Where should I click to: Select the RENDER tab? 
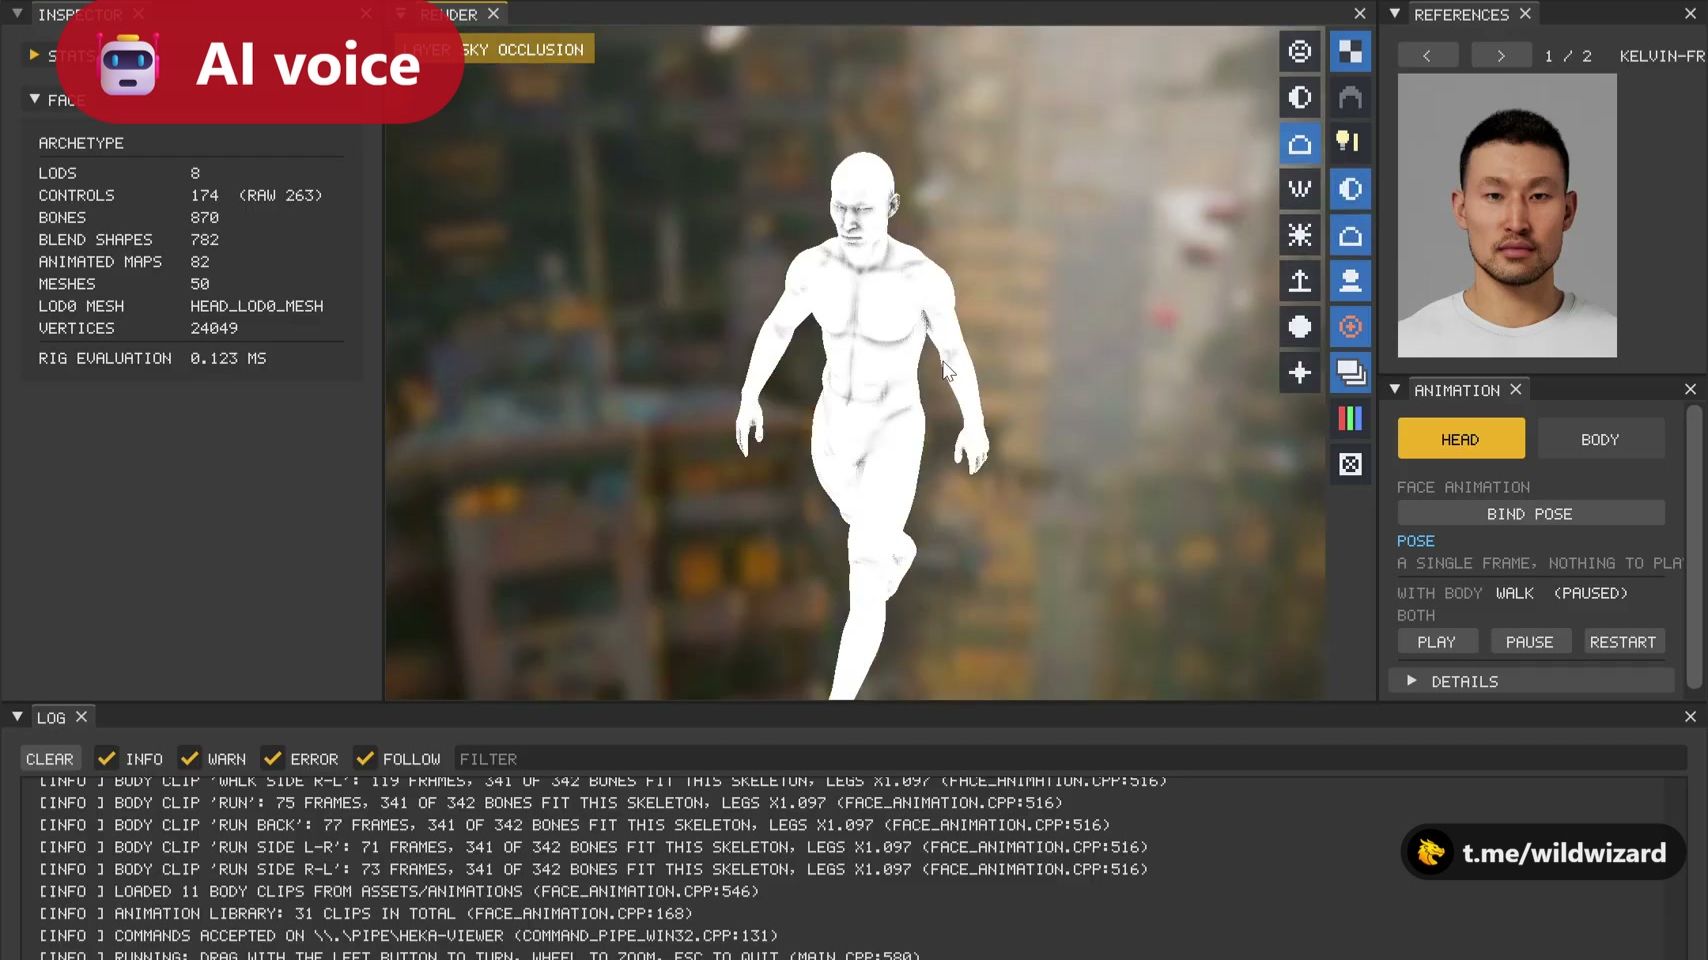point(449,14)
